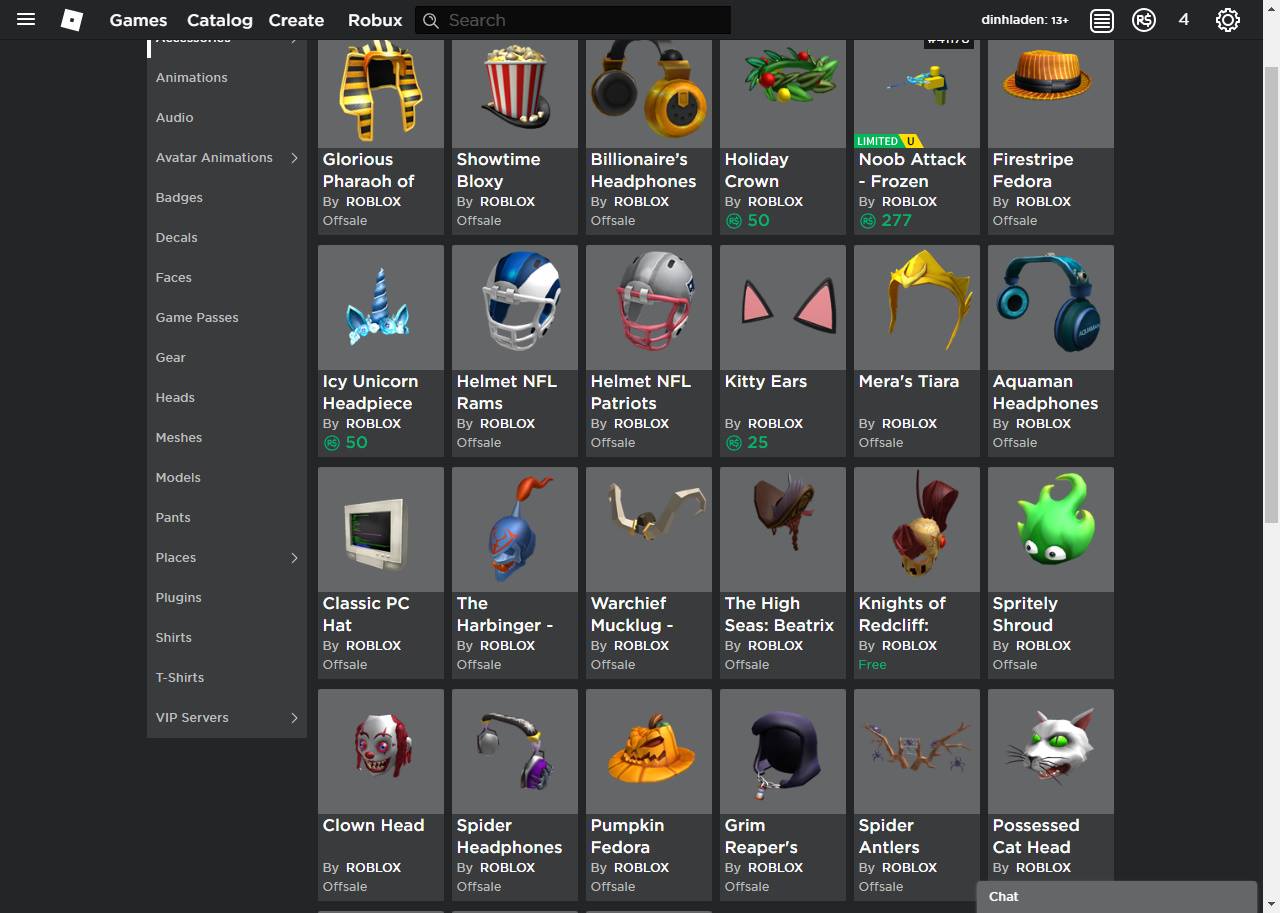Select the Badges category

[x=179, y=197]
